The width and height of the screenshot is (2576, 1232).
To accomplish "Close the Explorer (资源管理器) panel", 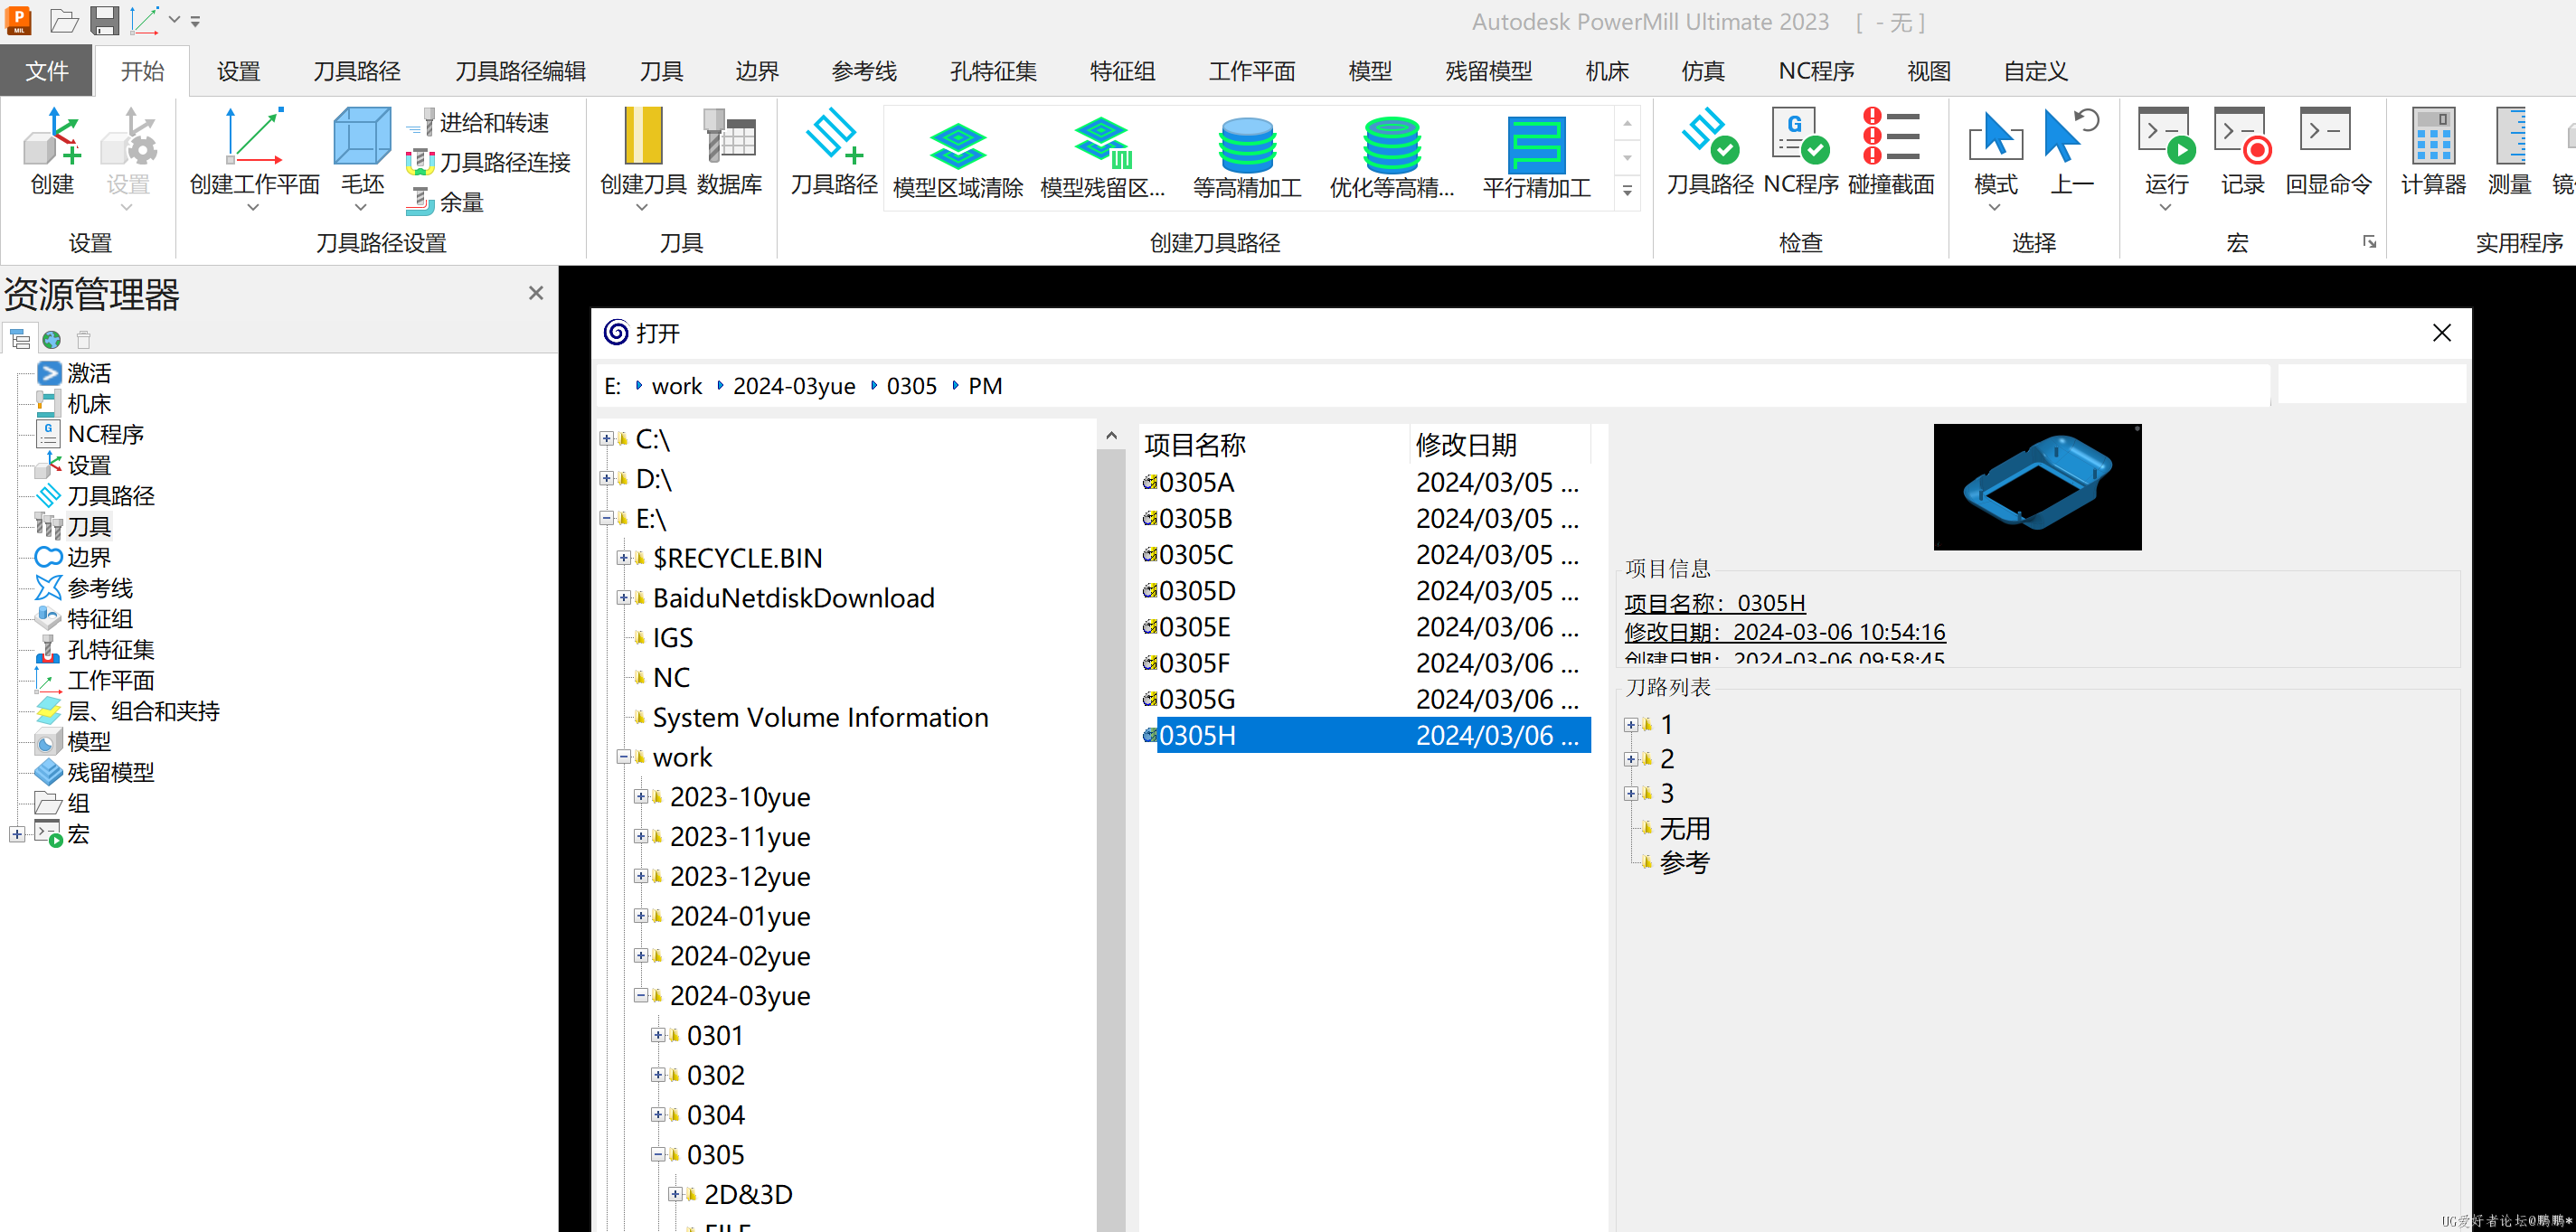I will click(536, 293).
